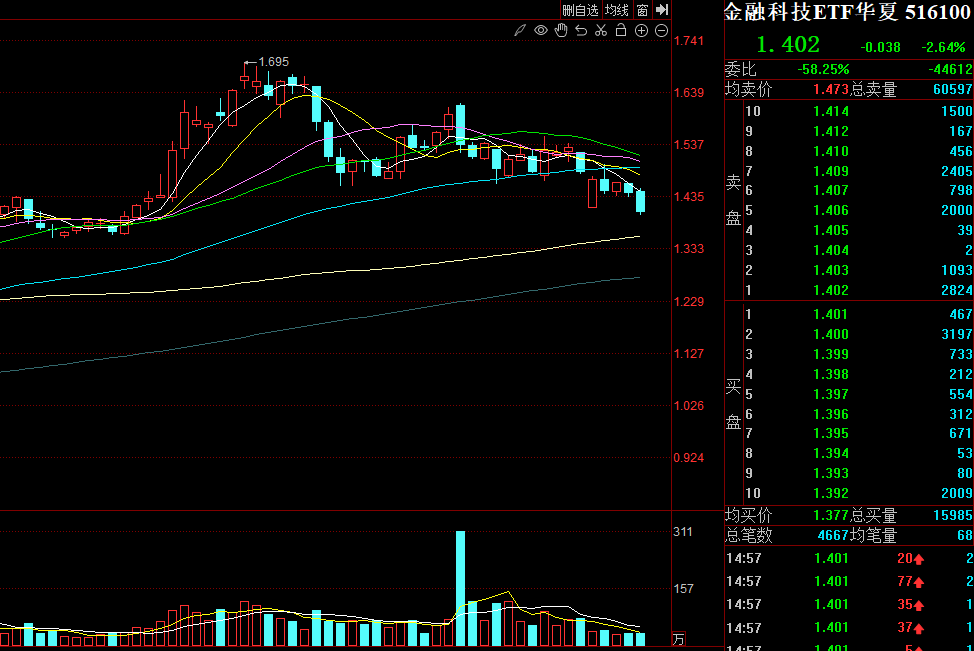
Task: Select buy level 10 price 1.392
Action: point(830,493)
